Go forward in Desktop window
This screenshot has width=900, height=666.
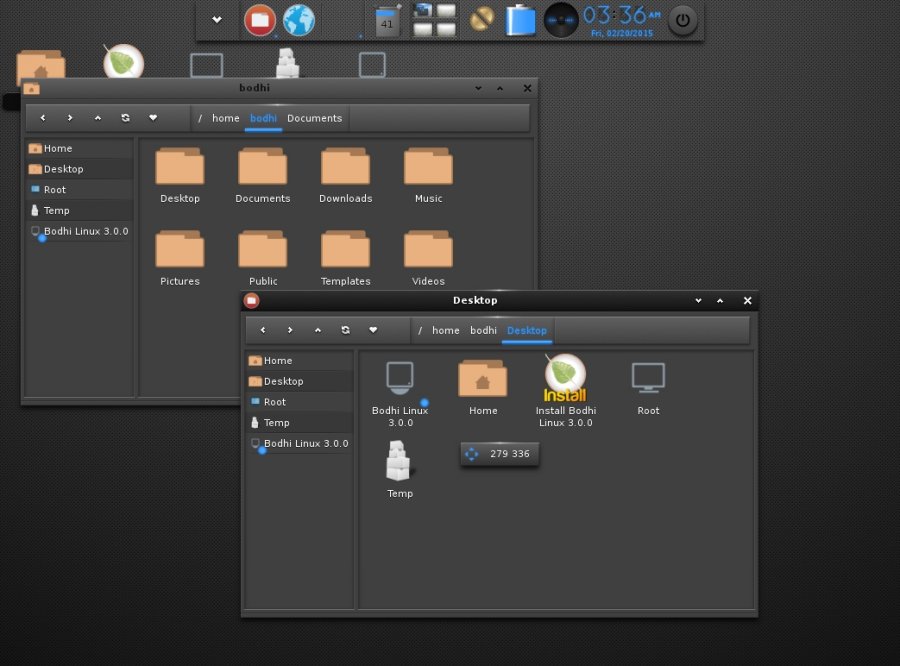coord(290,330)
